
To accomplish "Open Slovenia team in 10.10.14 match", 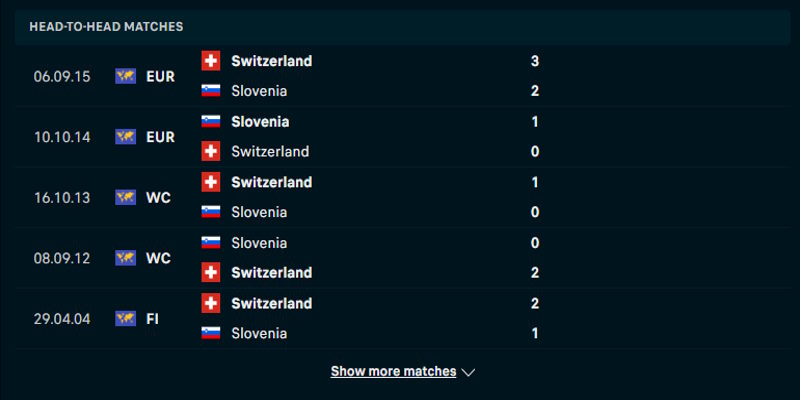I will 260,121.
